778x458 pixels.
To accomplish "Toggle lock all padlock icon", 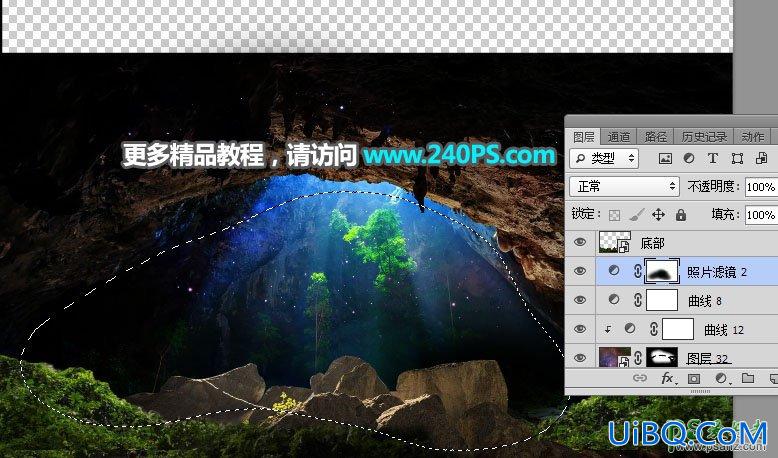I will [681, 215].
